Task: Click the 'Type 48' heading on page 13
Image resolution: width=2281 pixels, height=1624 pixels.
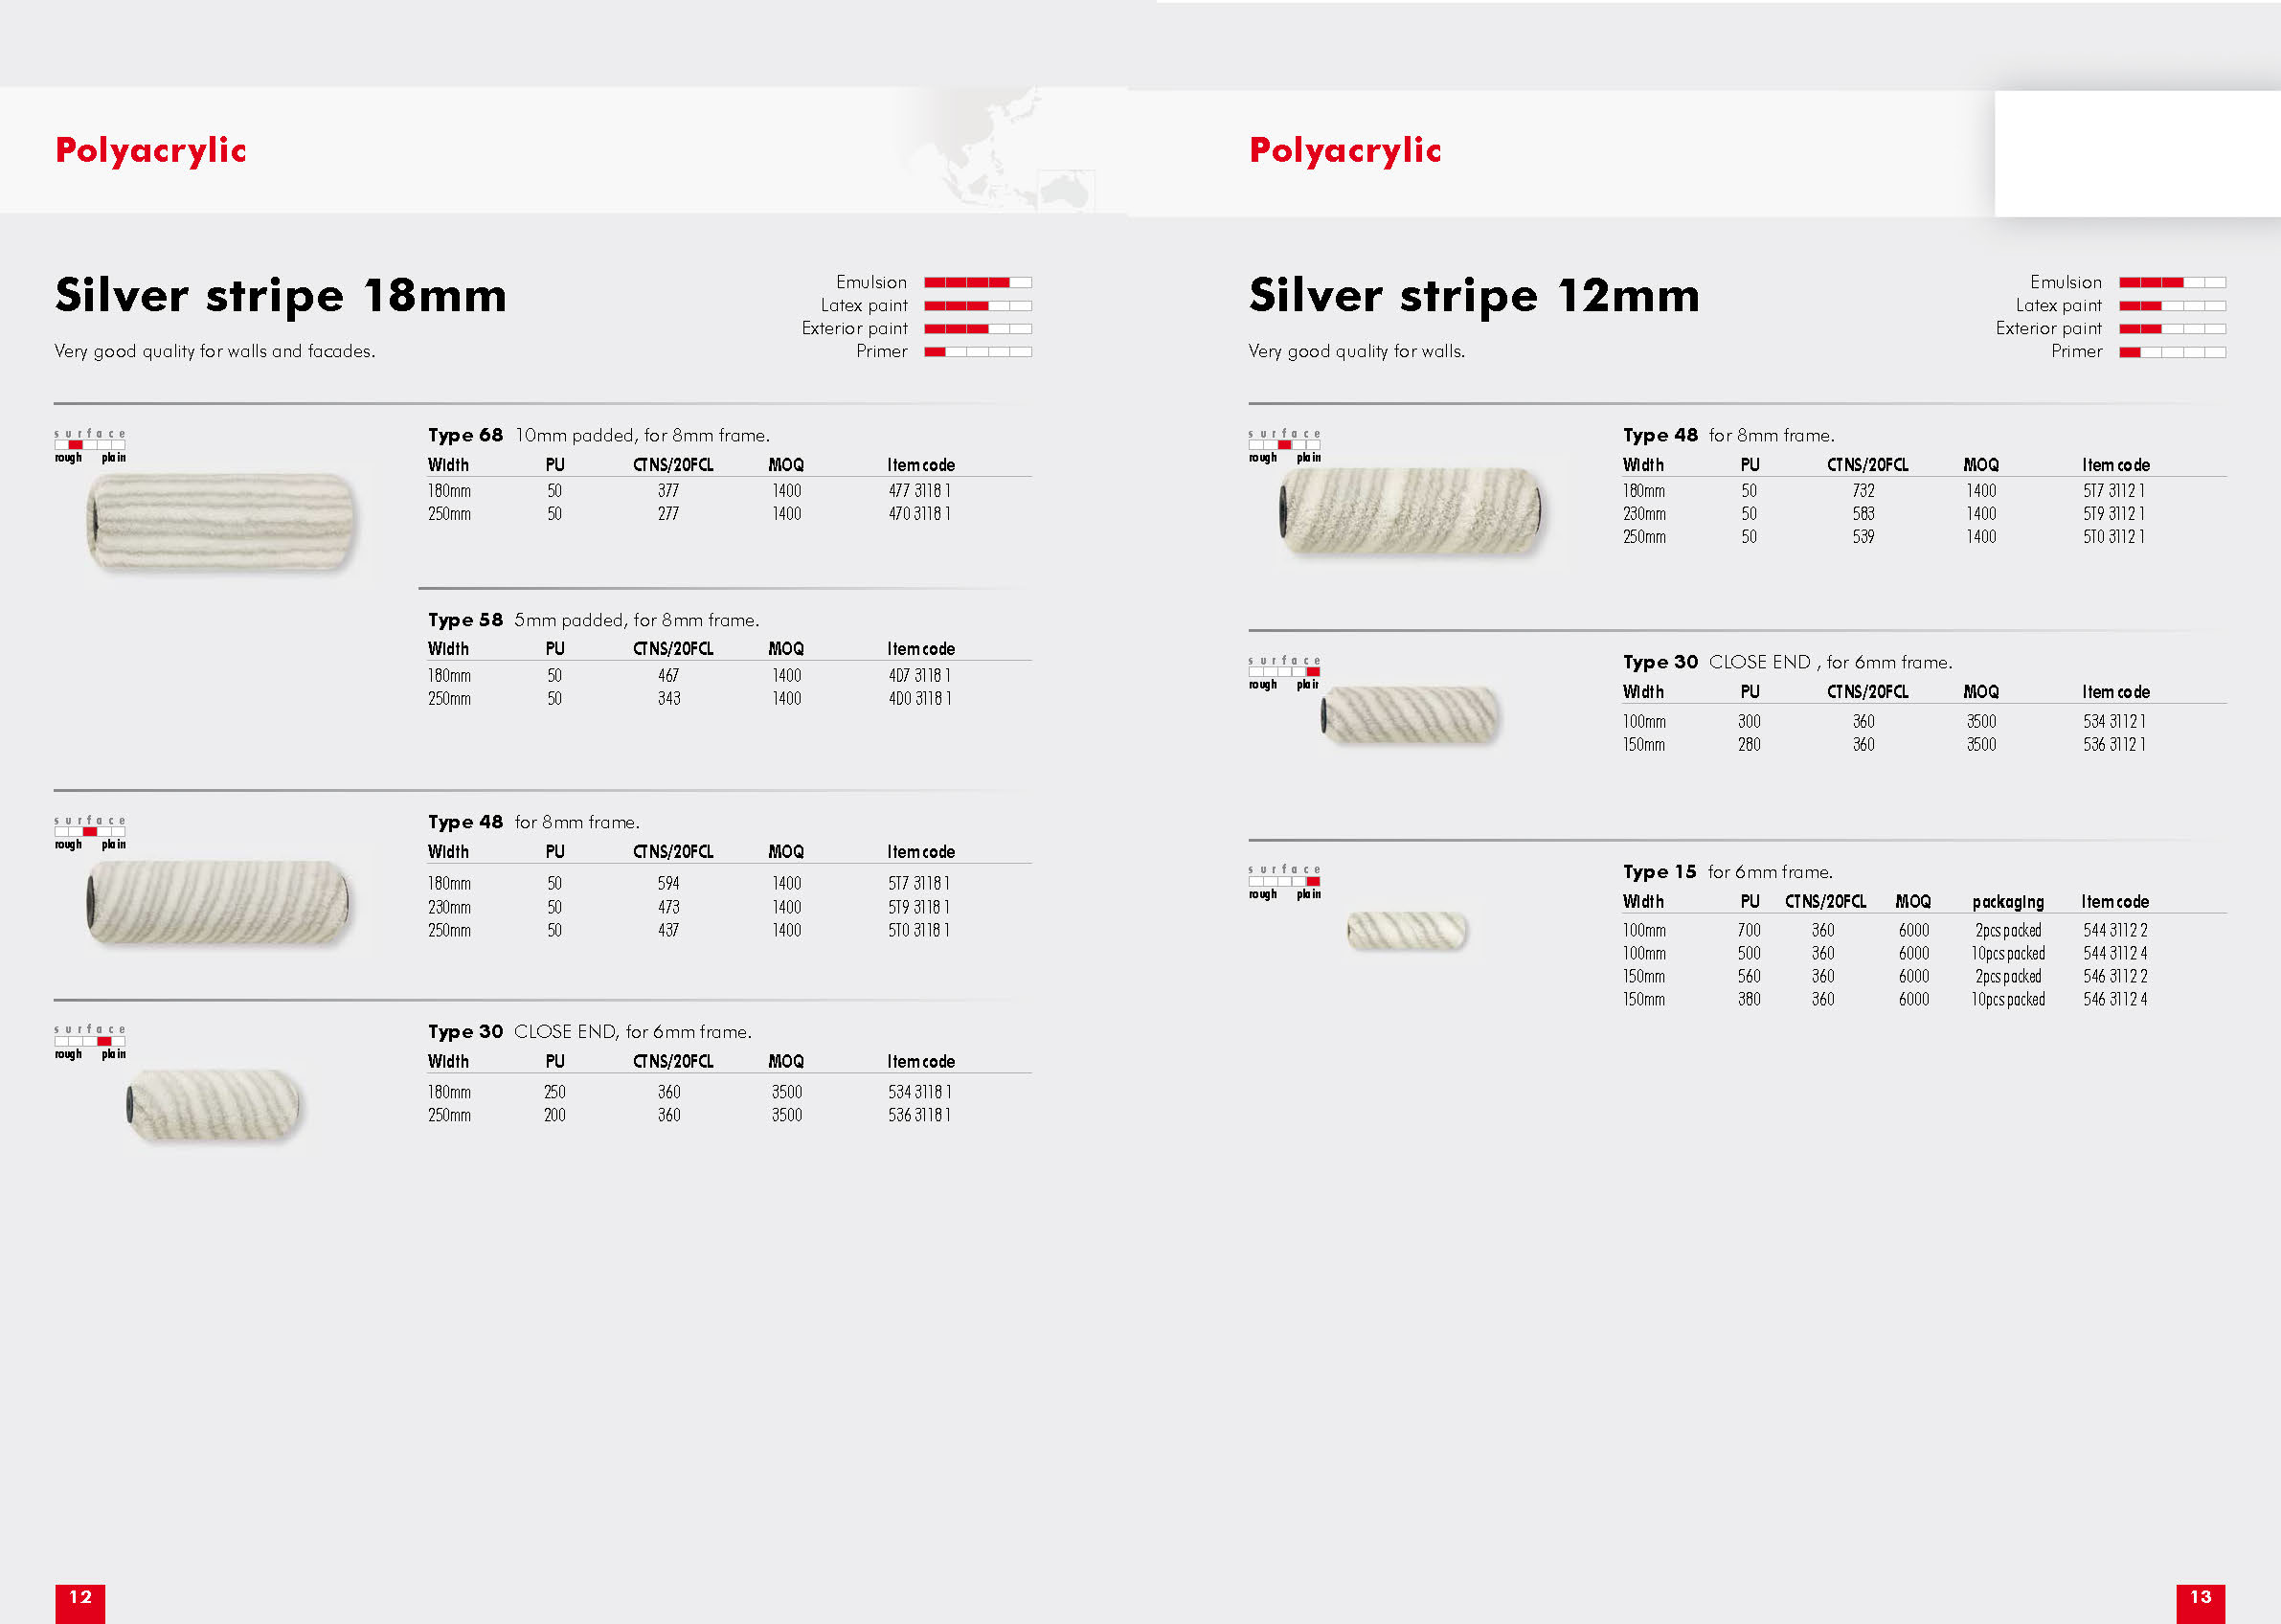Action: pos(1660,435)
